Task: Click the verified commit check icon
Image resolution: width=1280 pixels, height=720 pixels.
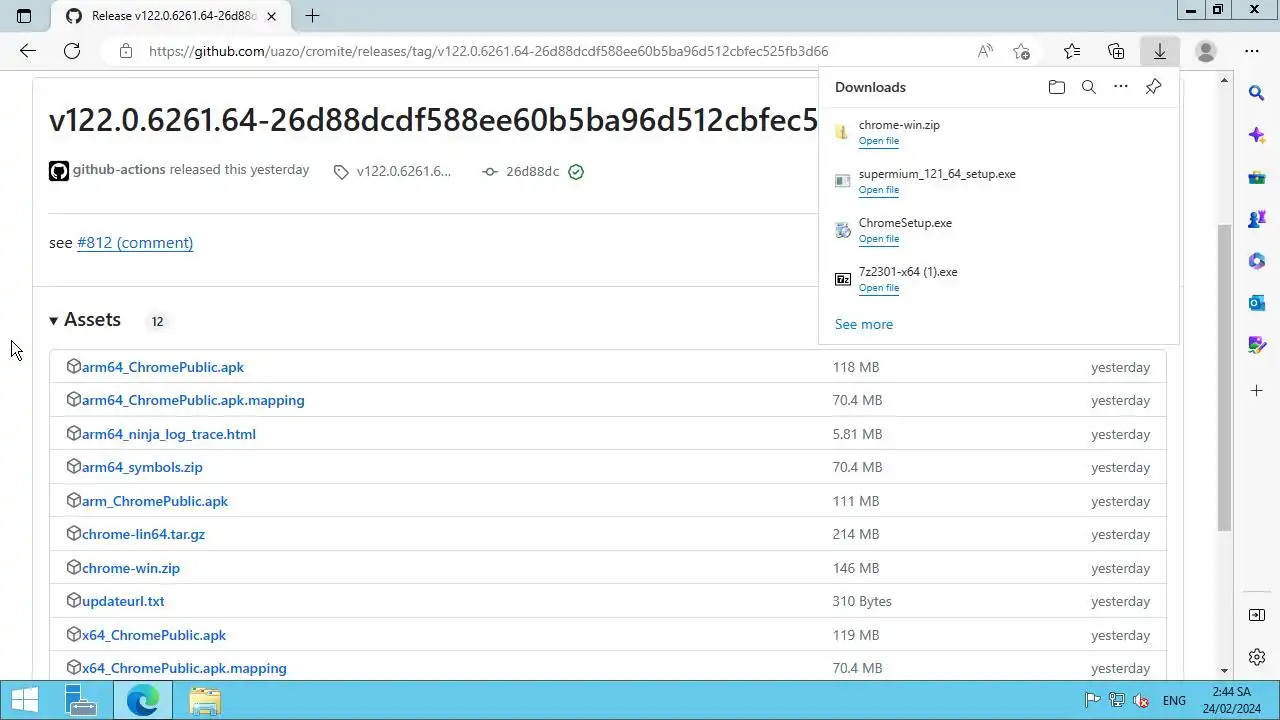Action: tap(576, 172)
